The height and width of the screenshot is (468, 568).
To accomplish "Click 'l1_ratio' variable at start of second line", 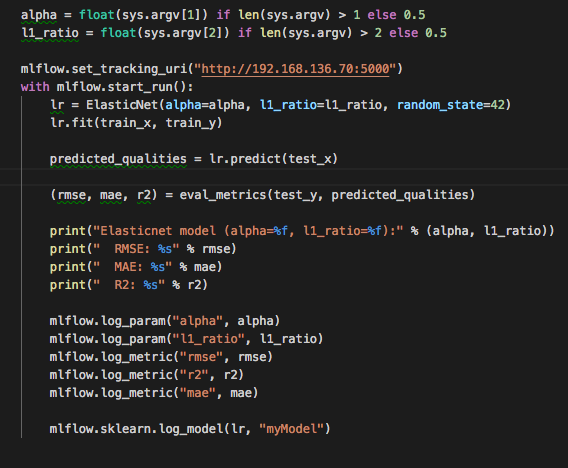I will point(50,33).
